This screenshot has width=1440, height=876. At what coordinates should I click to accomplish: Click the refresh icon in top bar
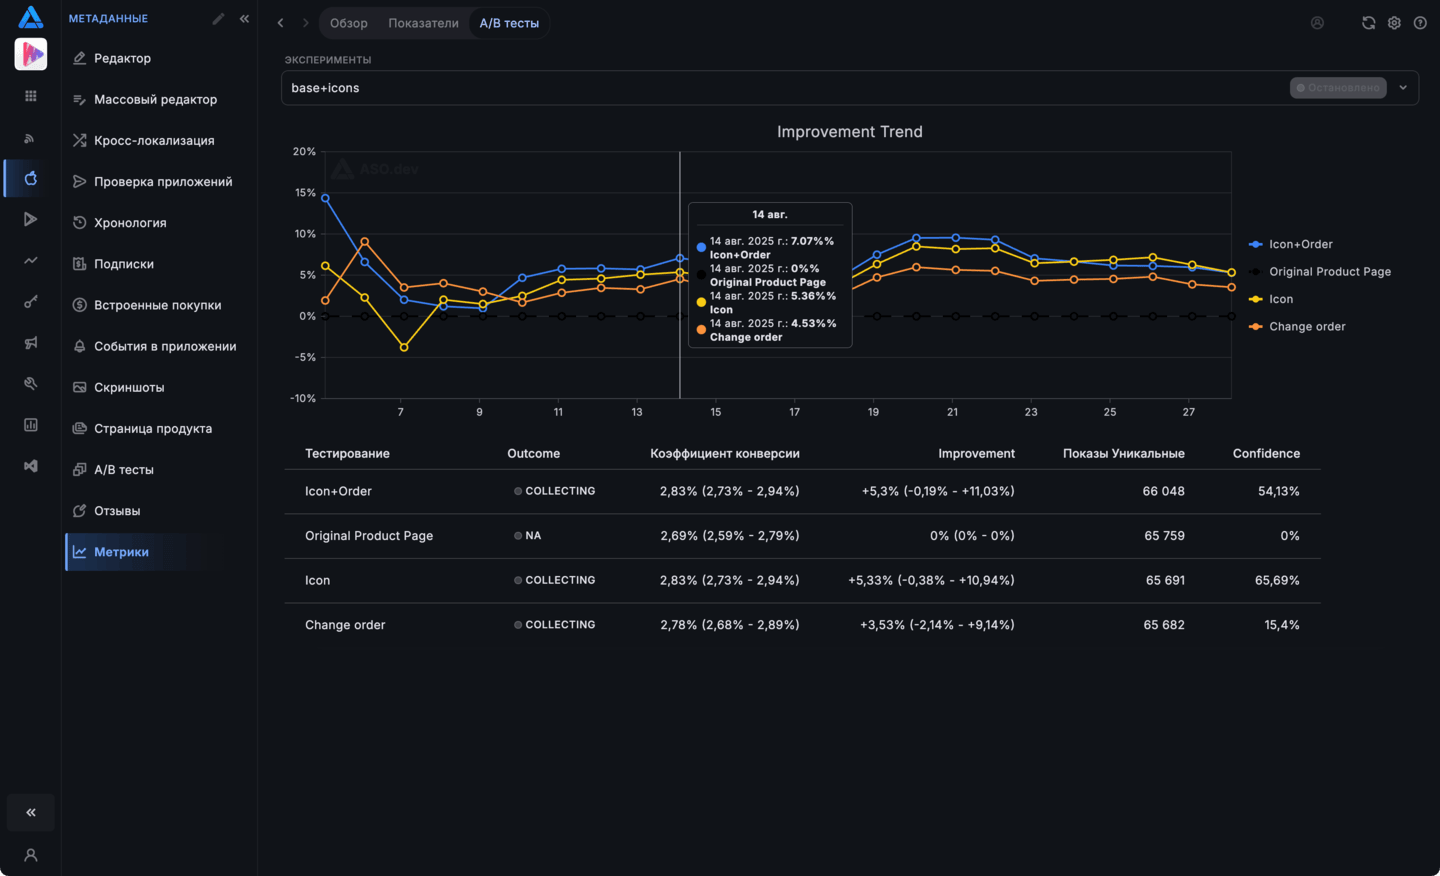(1368, 23)
